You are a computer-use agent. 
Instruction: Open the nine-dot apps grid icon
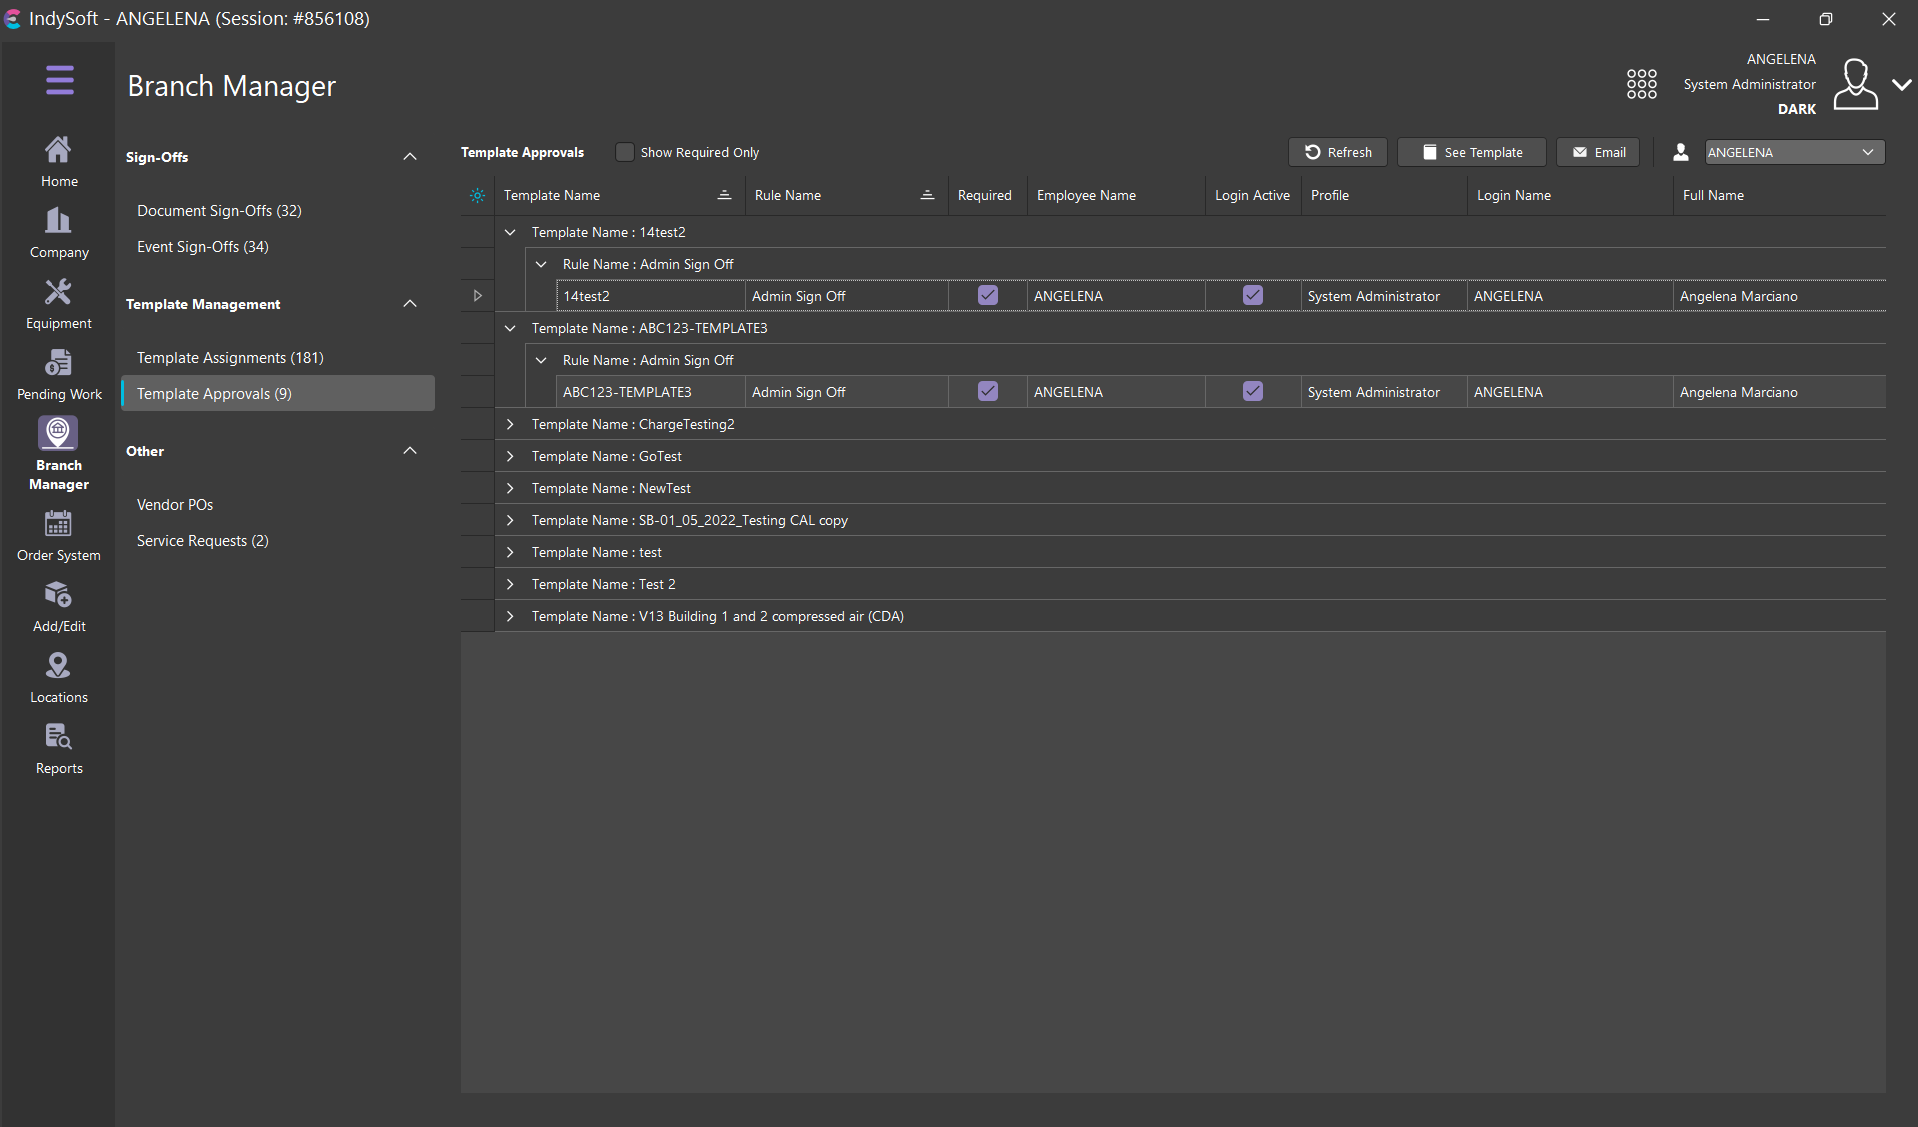pos(1641,84)
